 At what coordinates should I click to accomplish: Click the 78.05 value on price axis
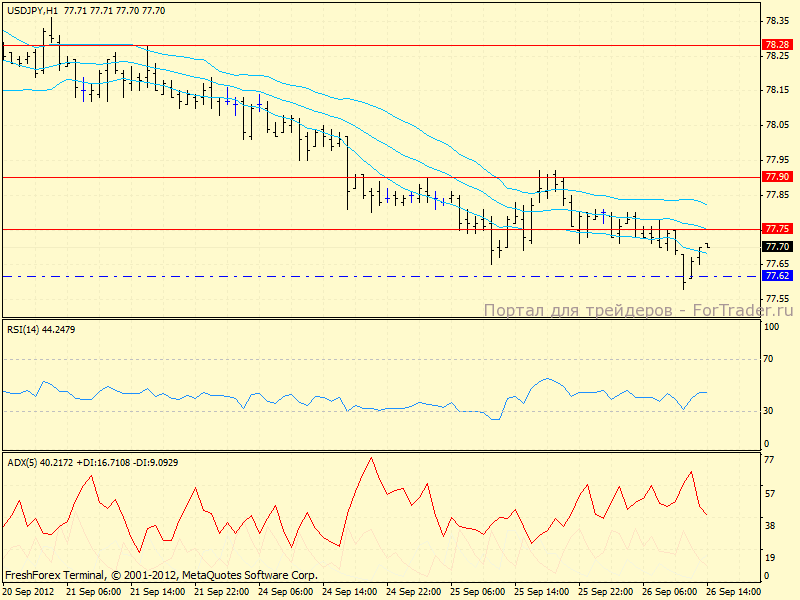tap(777, 125)
